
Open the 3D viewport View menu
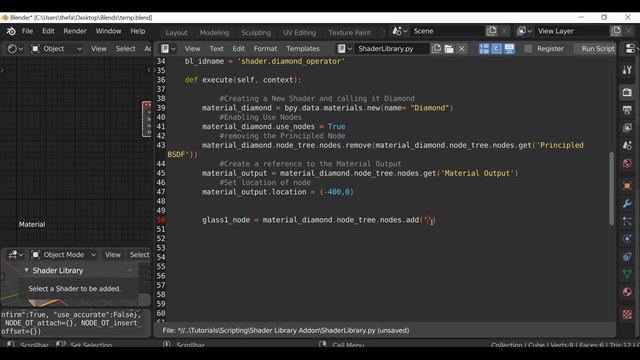pos(113,255)
